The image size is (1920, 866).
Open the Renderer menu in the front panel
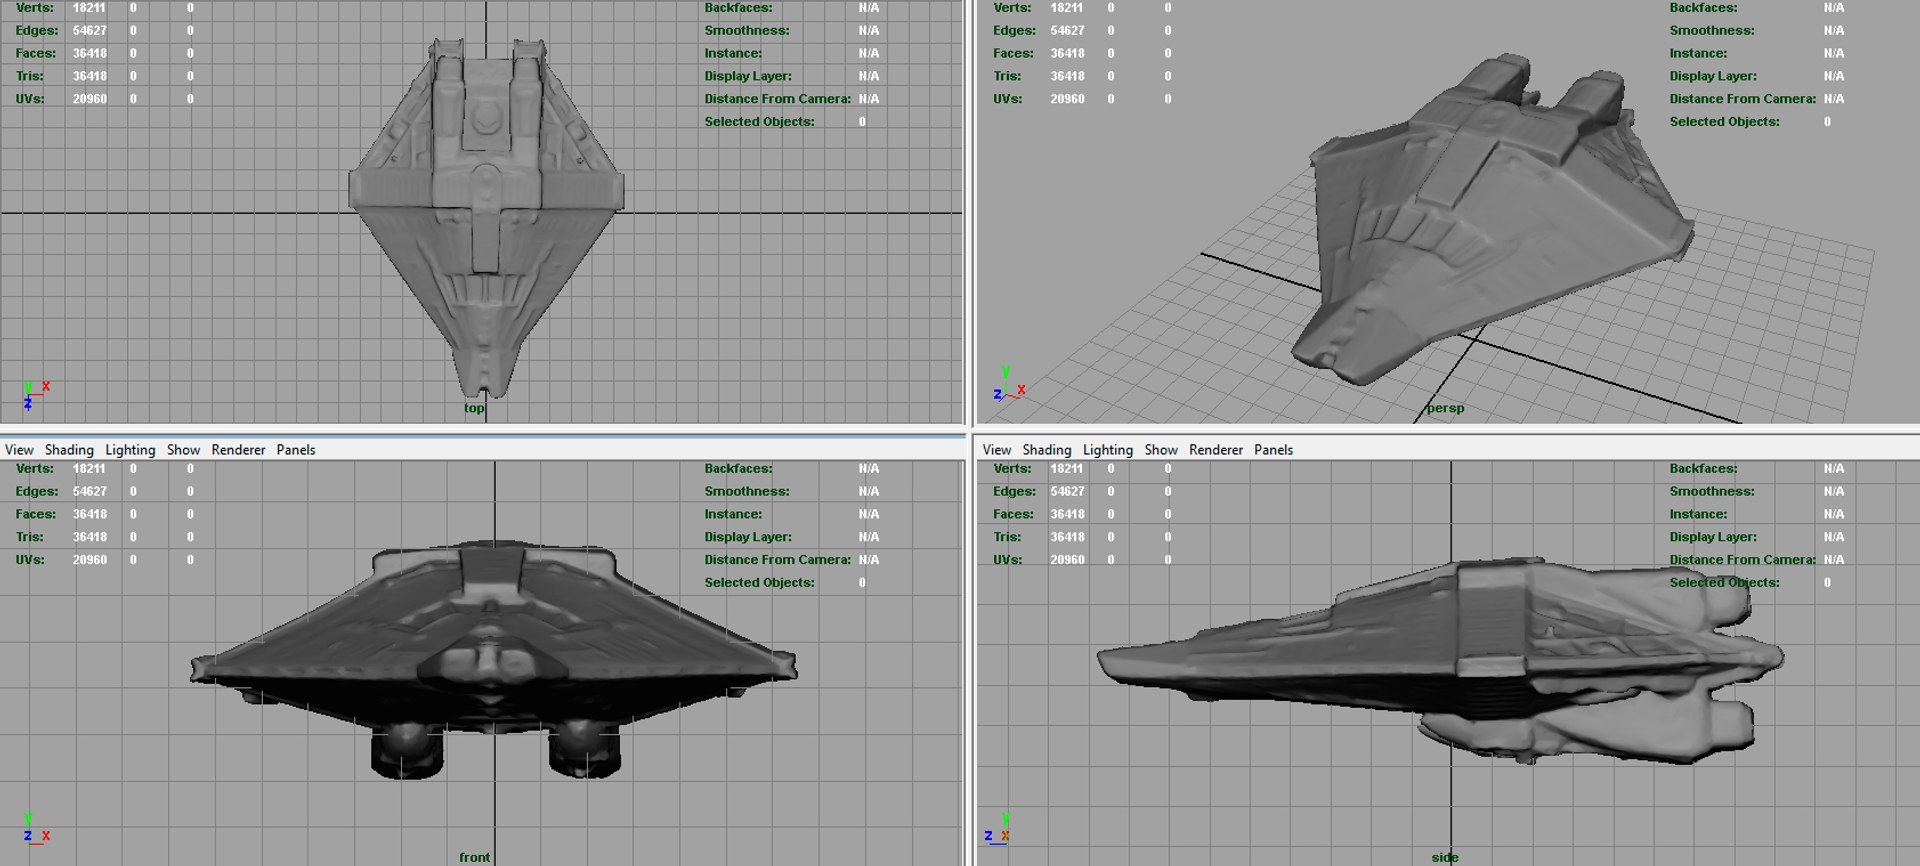pyautogui.click(x=238, y=450)
